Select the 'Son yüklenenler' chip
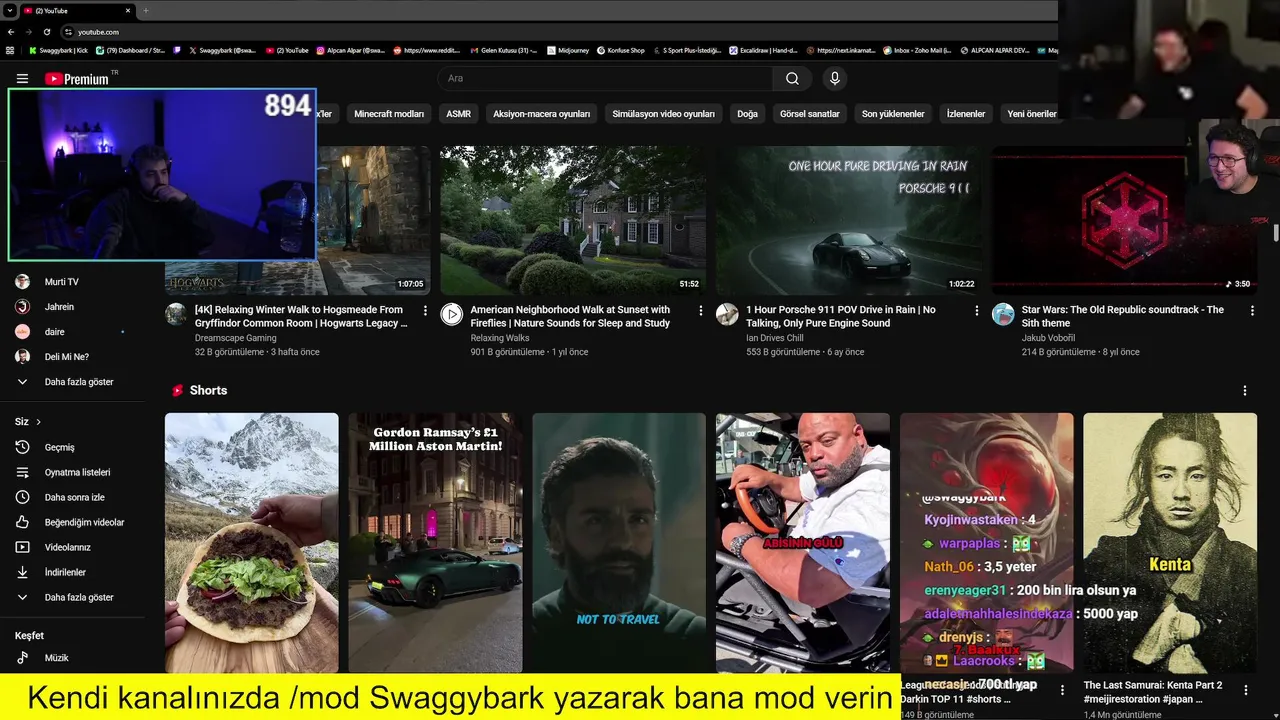 [x=893, y=114]
